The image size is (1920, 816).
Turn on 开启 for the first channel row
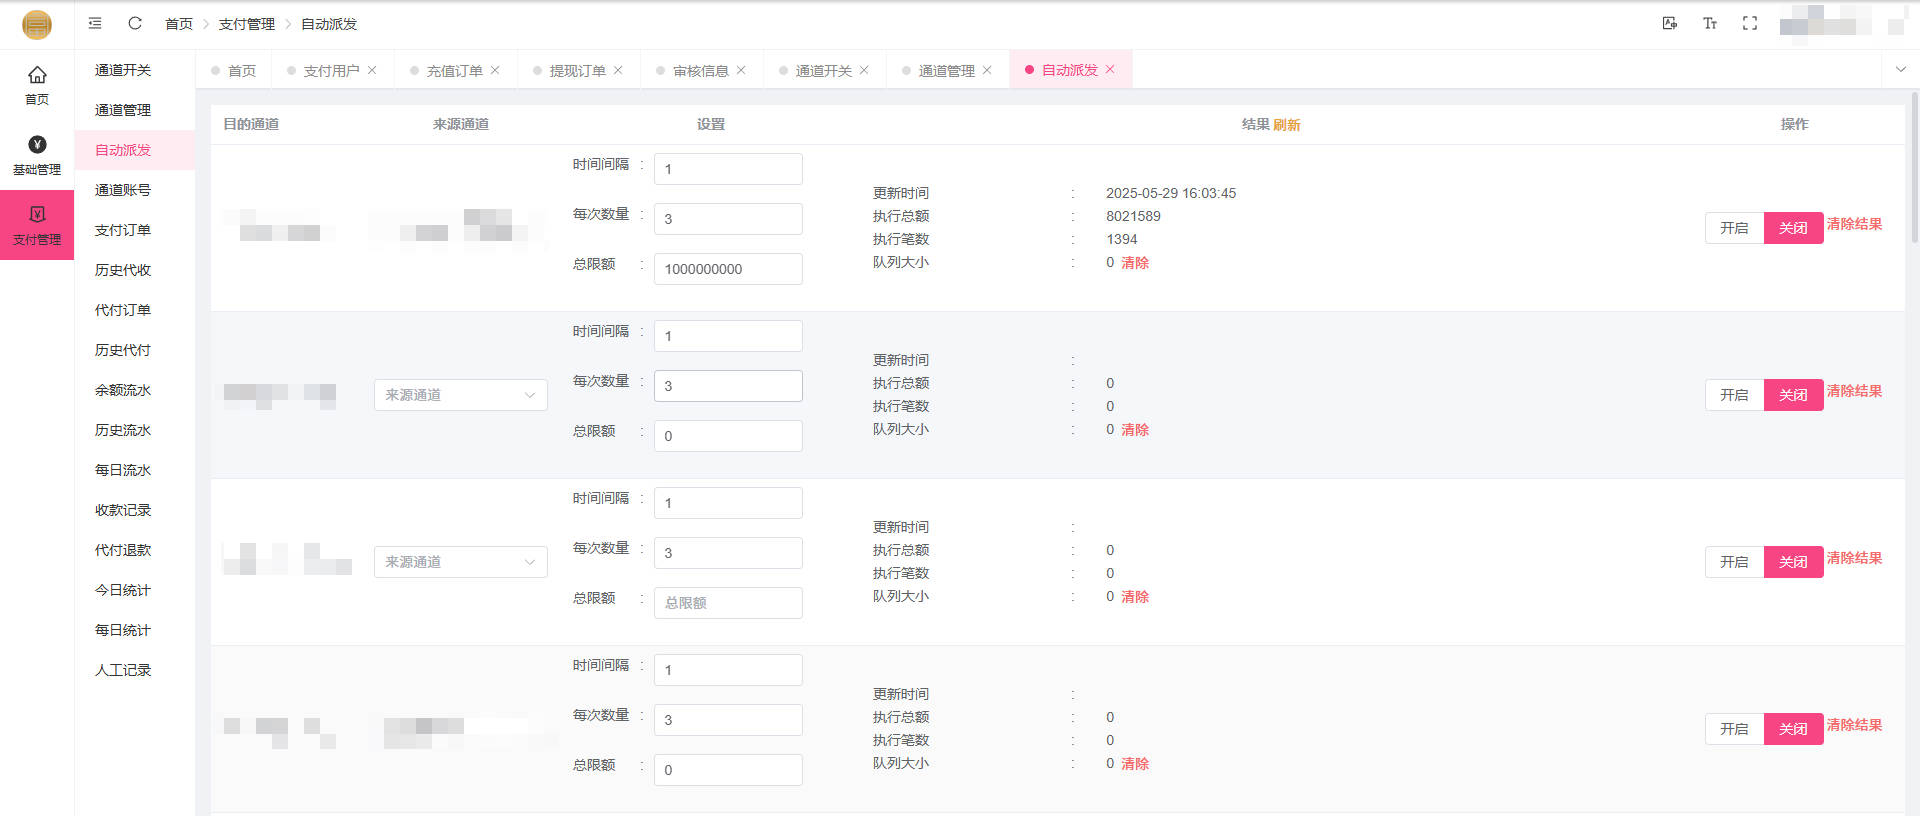coord(1733,228)
